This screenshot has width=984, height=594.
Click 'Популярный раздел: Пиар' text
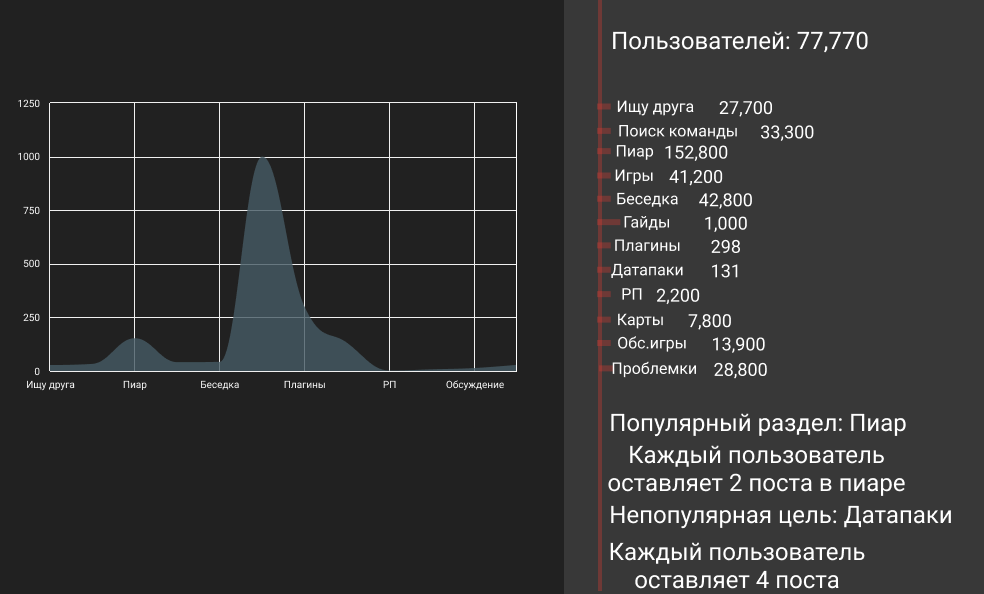pos(757,424)
